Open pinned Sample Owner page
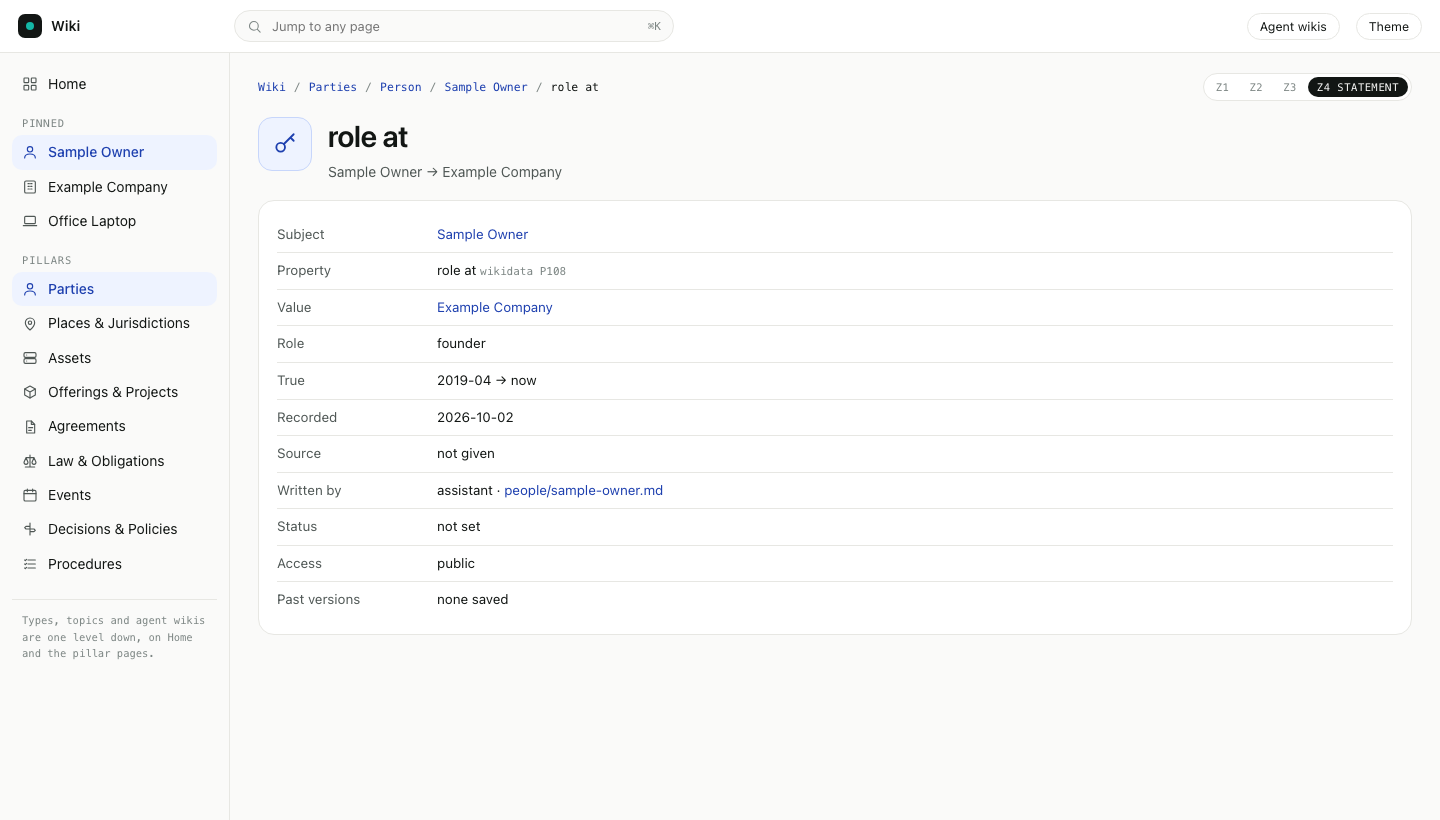Screen dimensions: 1440x820 tap(114, 152)
